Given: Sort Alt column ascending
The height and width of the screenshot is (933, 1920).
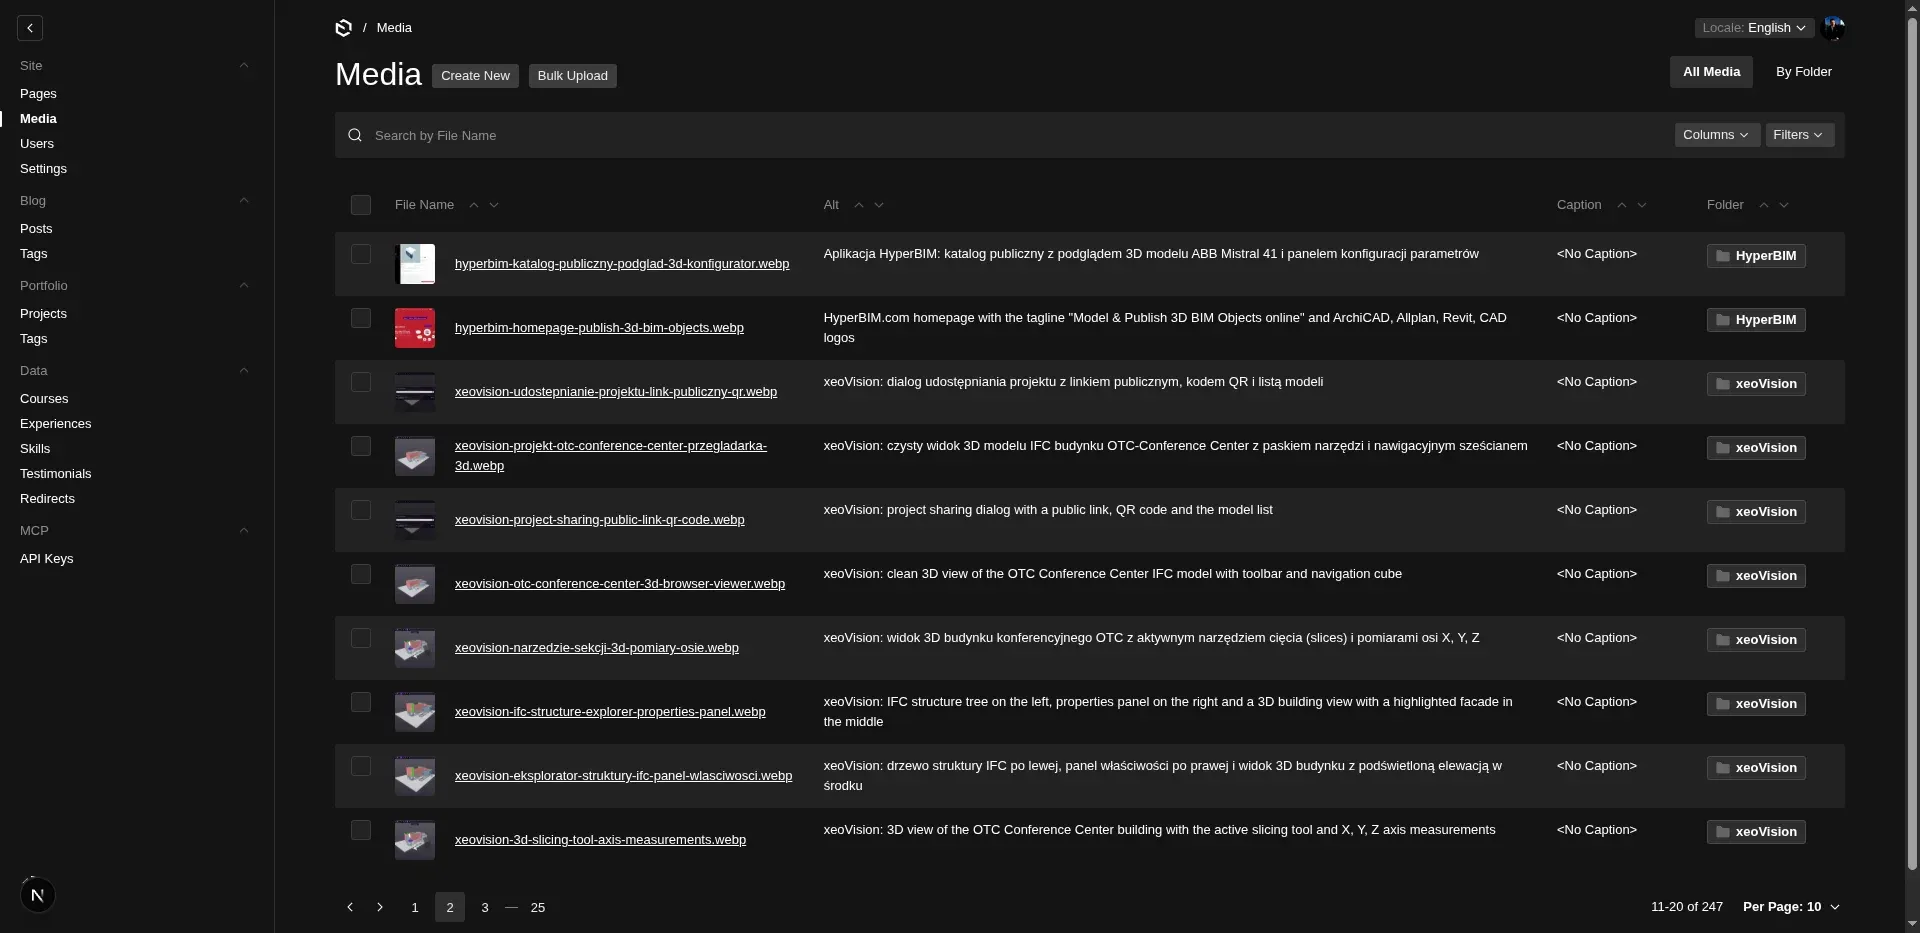Looking at the screenshot, I should point(859,205).
